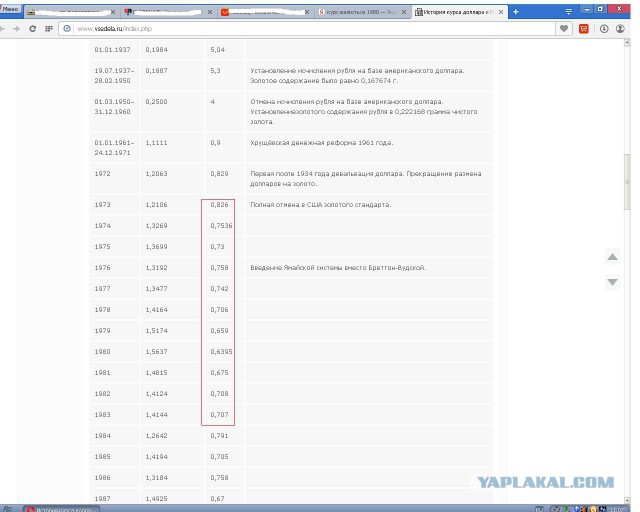Close the second browser tab
Viewport: 640px width, 512px height.
point(210,12)
